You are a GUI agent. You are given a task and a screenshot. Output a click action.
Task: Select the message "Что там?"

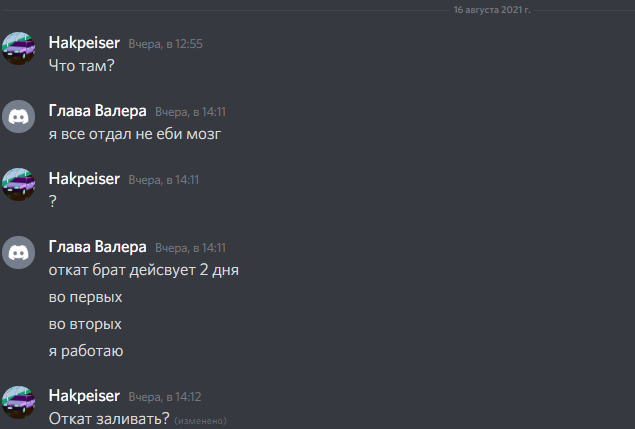point(82,66)
